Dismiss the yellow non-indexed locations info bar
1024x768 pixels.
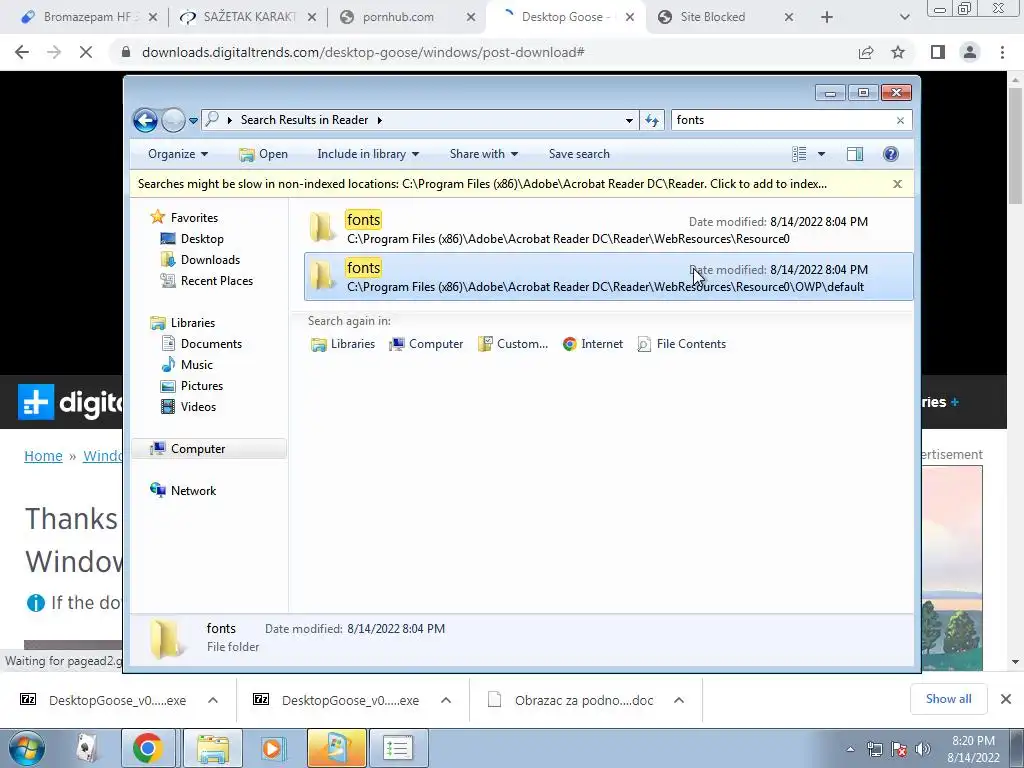click(x=897, y=184)
